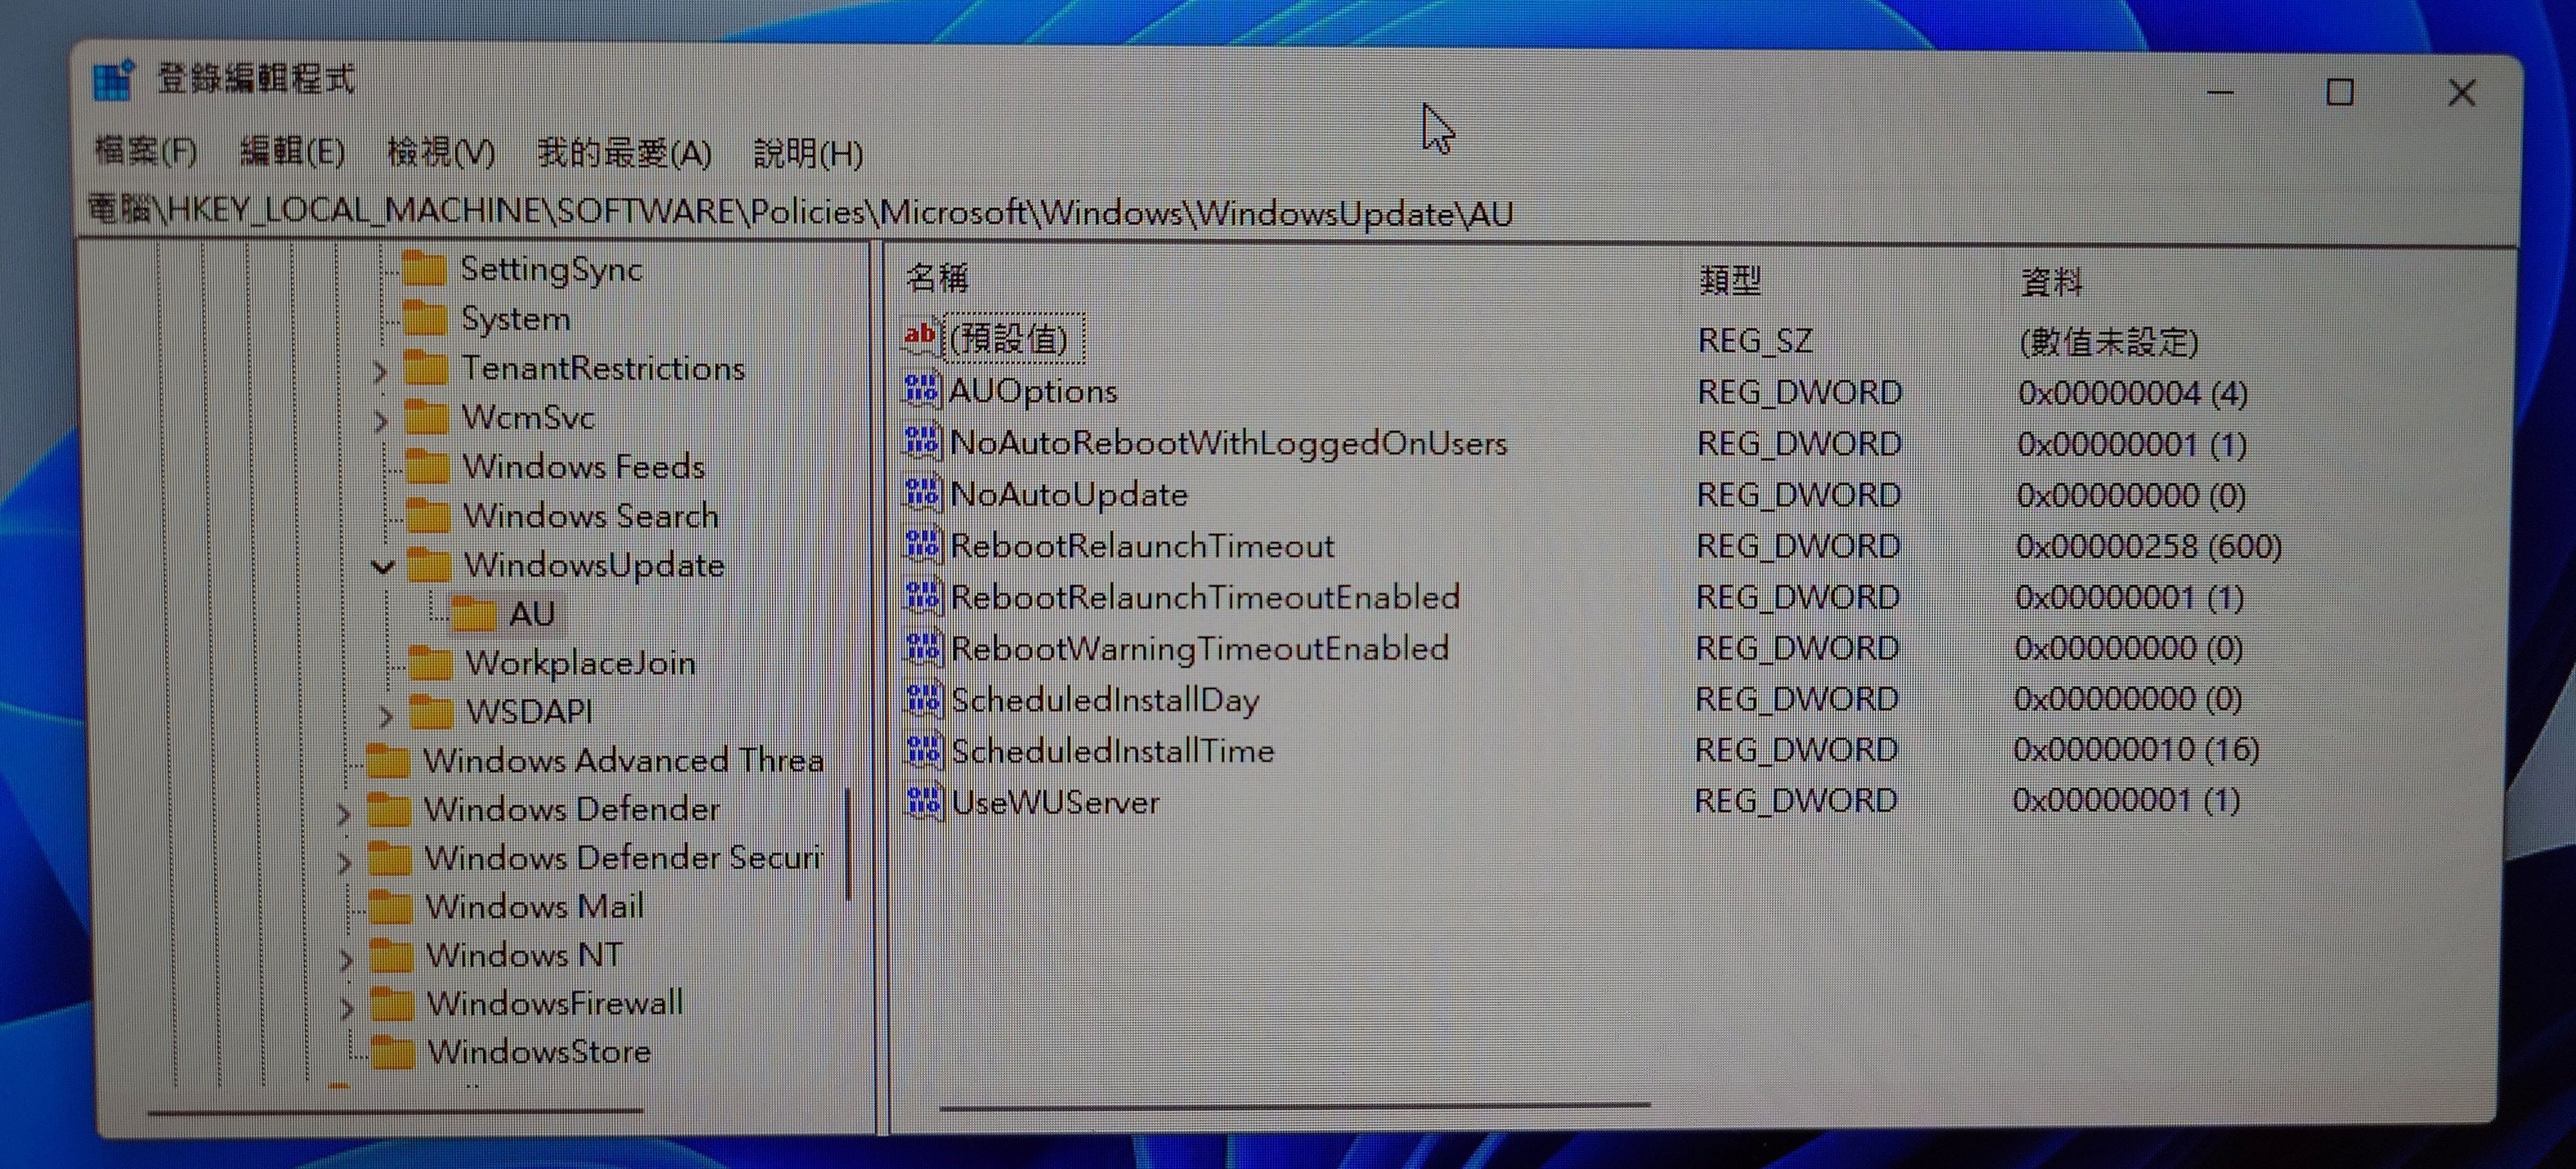Click the Windows Mail folder icon
The height and width of the screenshot is (1169, 2576).
(390, 907)
